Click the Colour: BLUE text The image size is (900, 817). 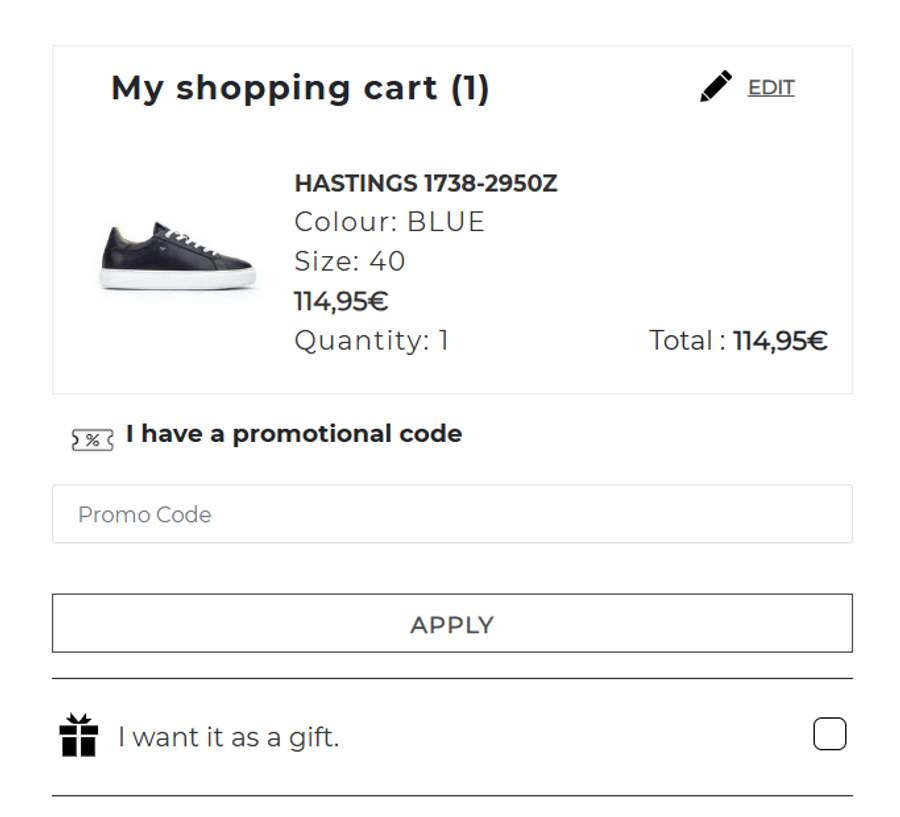click(x=389, y=222)
